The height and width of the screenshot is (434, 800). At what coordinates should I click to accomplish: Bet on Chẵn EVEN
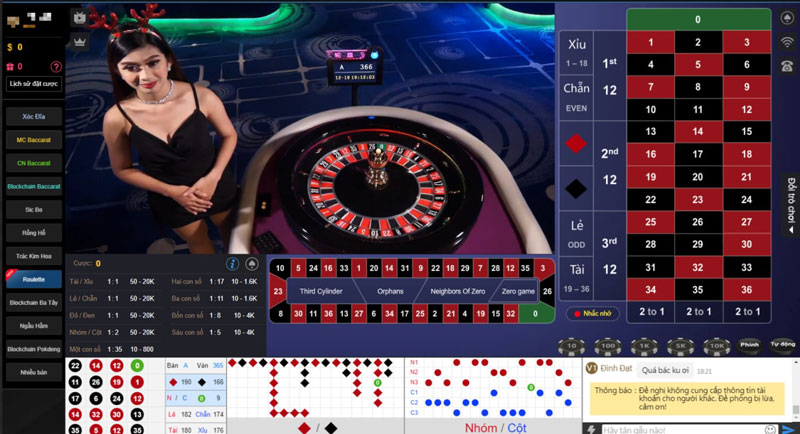pyautogui.click(x=577, y=98)
